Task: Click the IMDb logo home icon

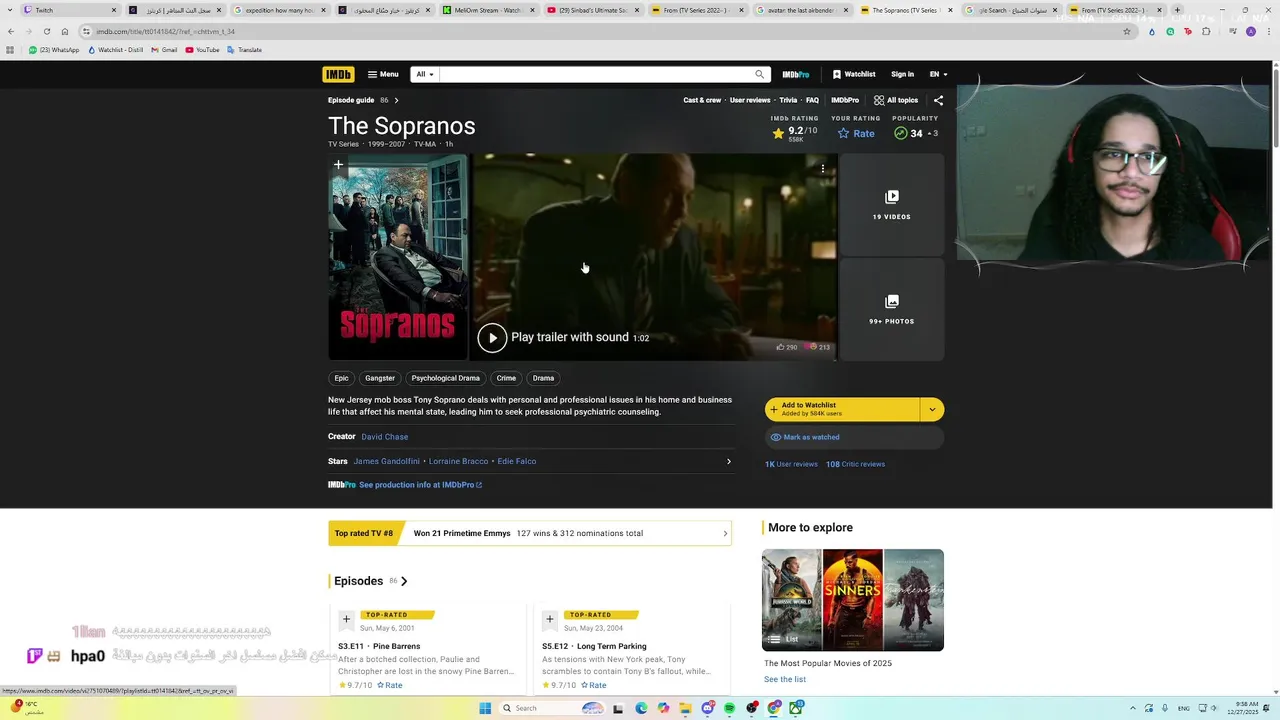Action: (338, 74)
